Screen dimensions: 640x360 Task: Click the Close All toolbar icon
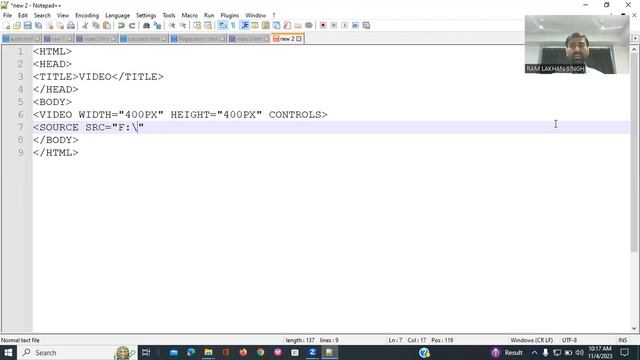click(60, 25)
